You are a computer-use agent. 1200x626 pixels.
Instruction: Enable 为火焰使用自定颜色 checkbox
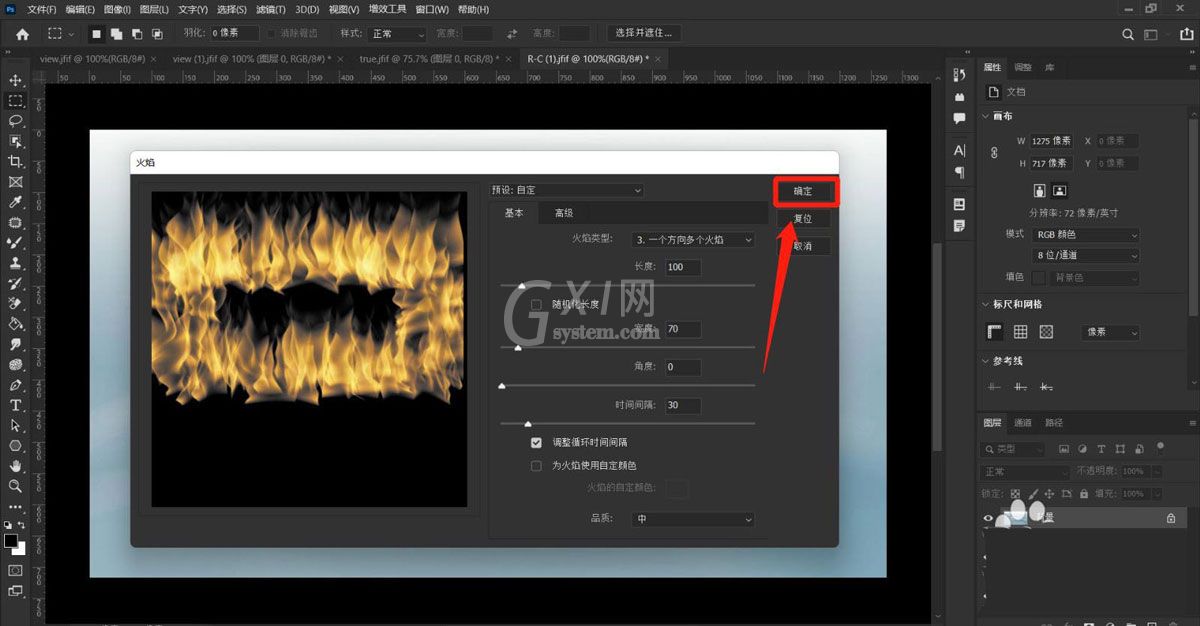point(537,465)
